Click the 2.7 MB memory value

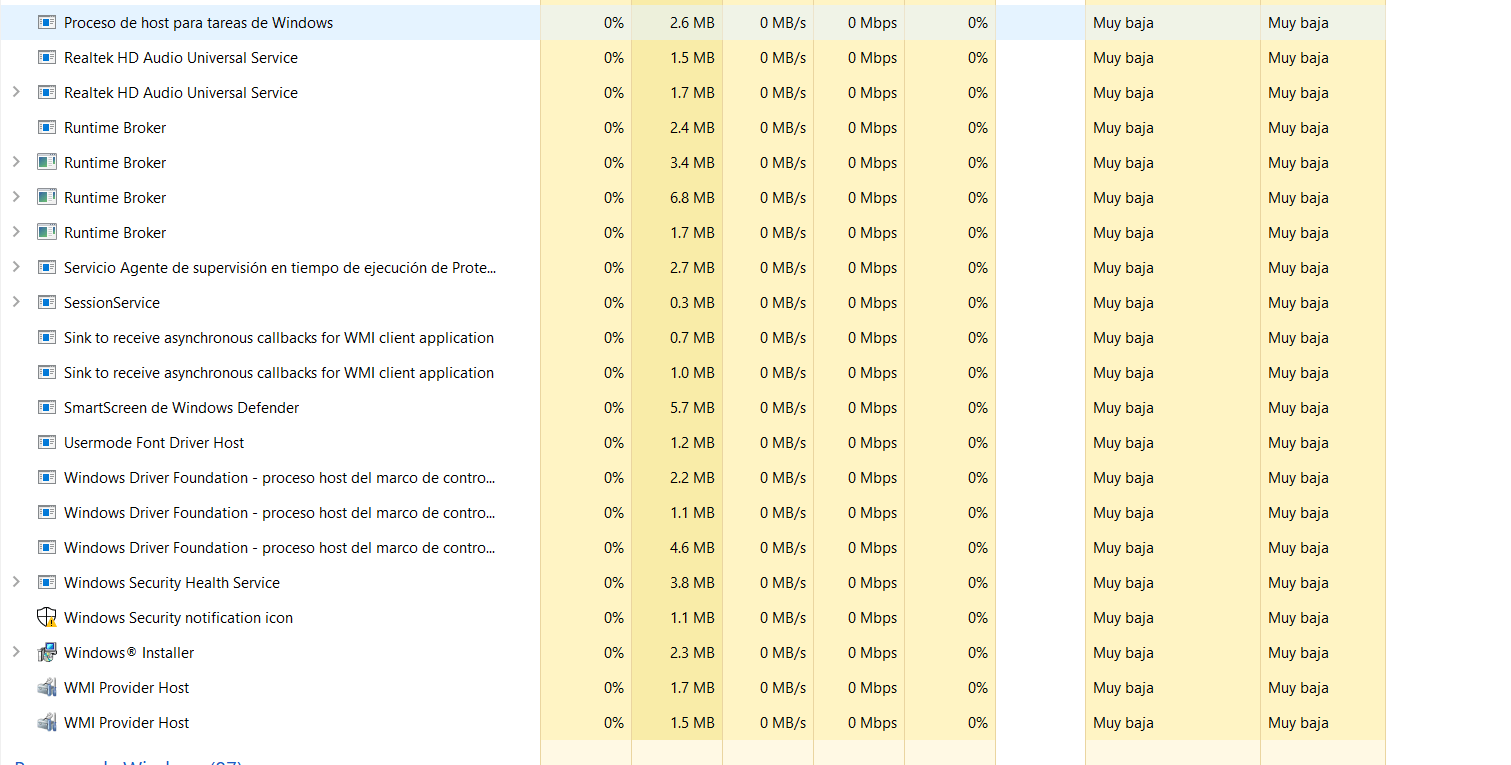coord(692,267)
